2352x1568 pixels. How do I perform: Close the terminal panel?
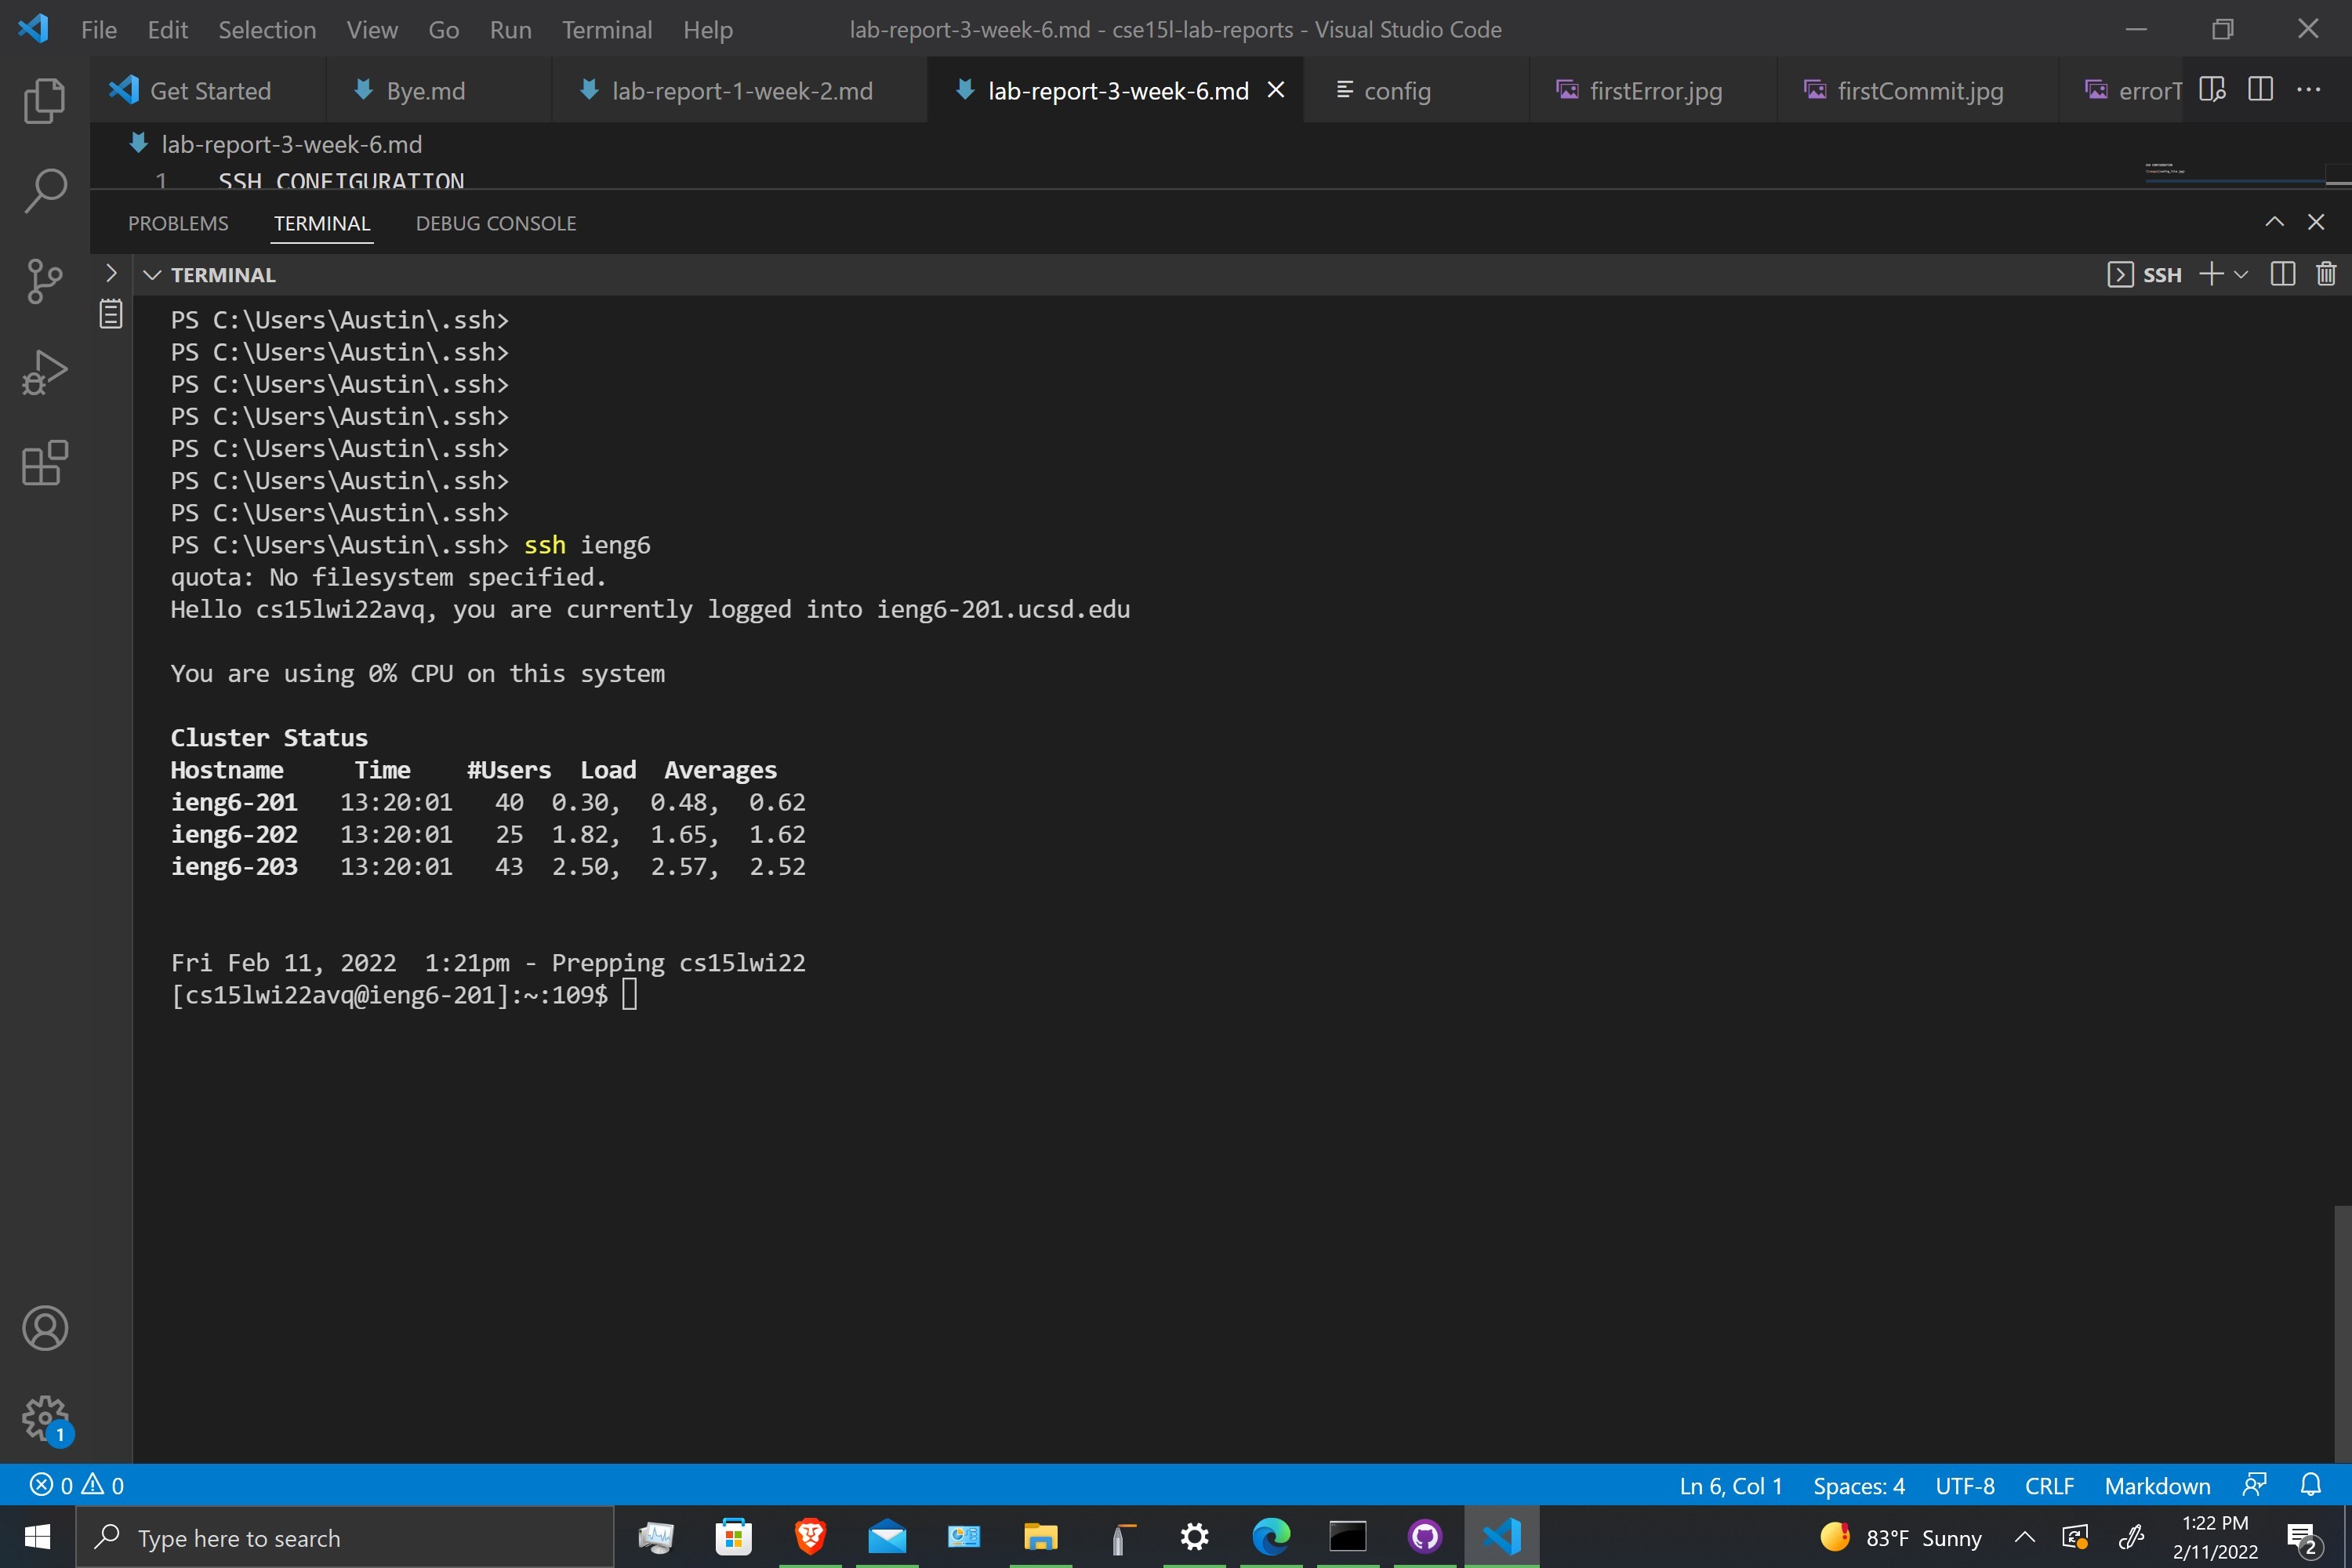point(2316,222)
